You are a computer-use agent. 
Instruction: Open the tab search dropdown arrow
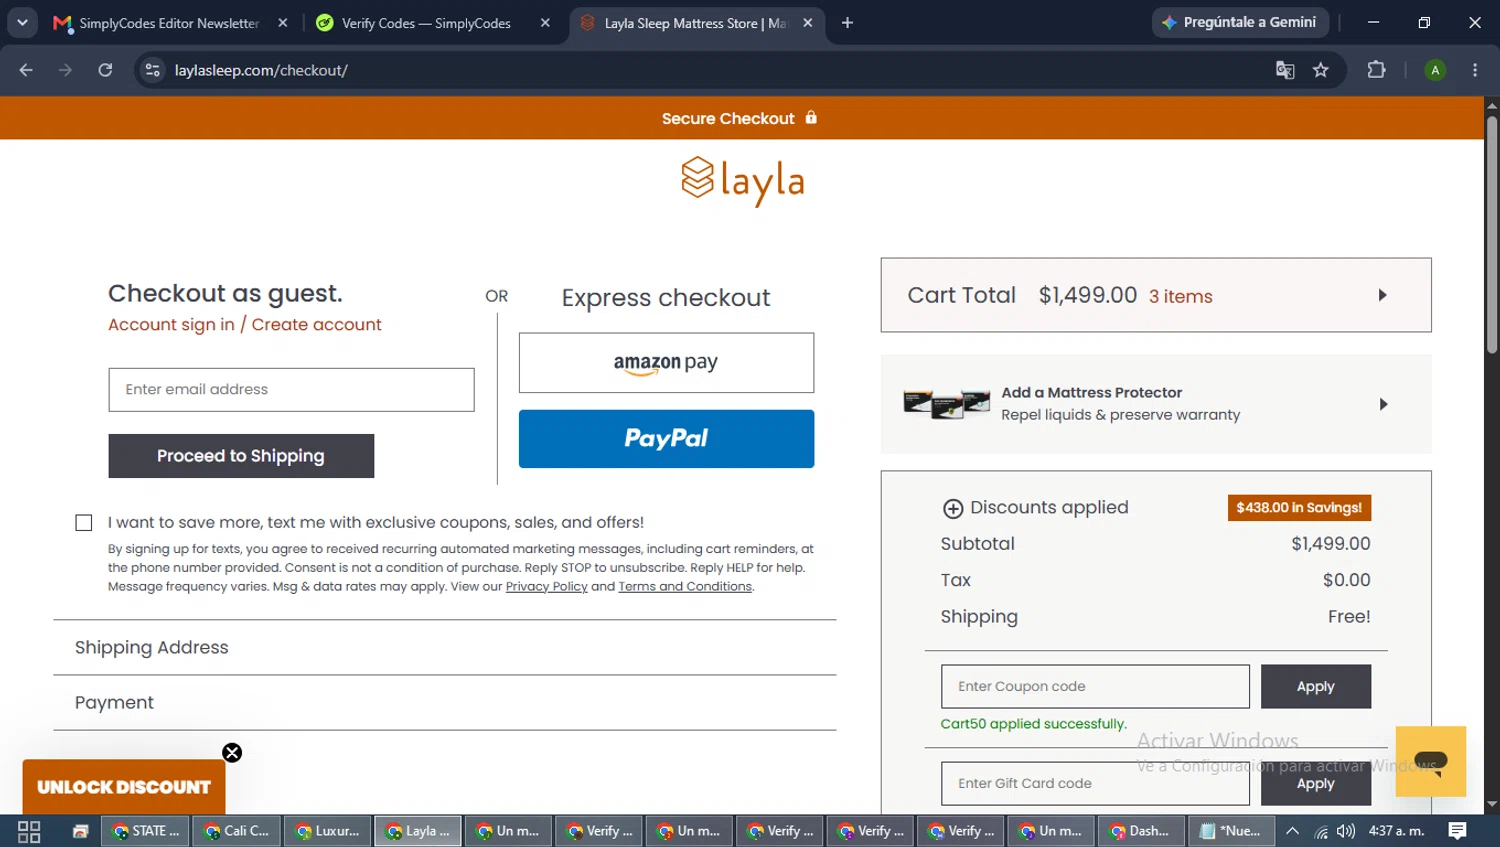click(22, 22)
